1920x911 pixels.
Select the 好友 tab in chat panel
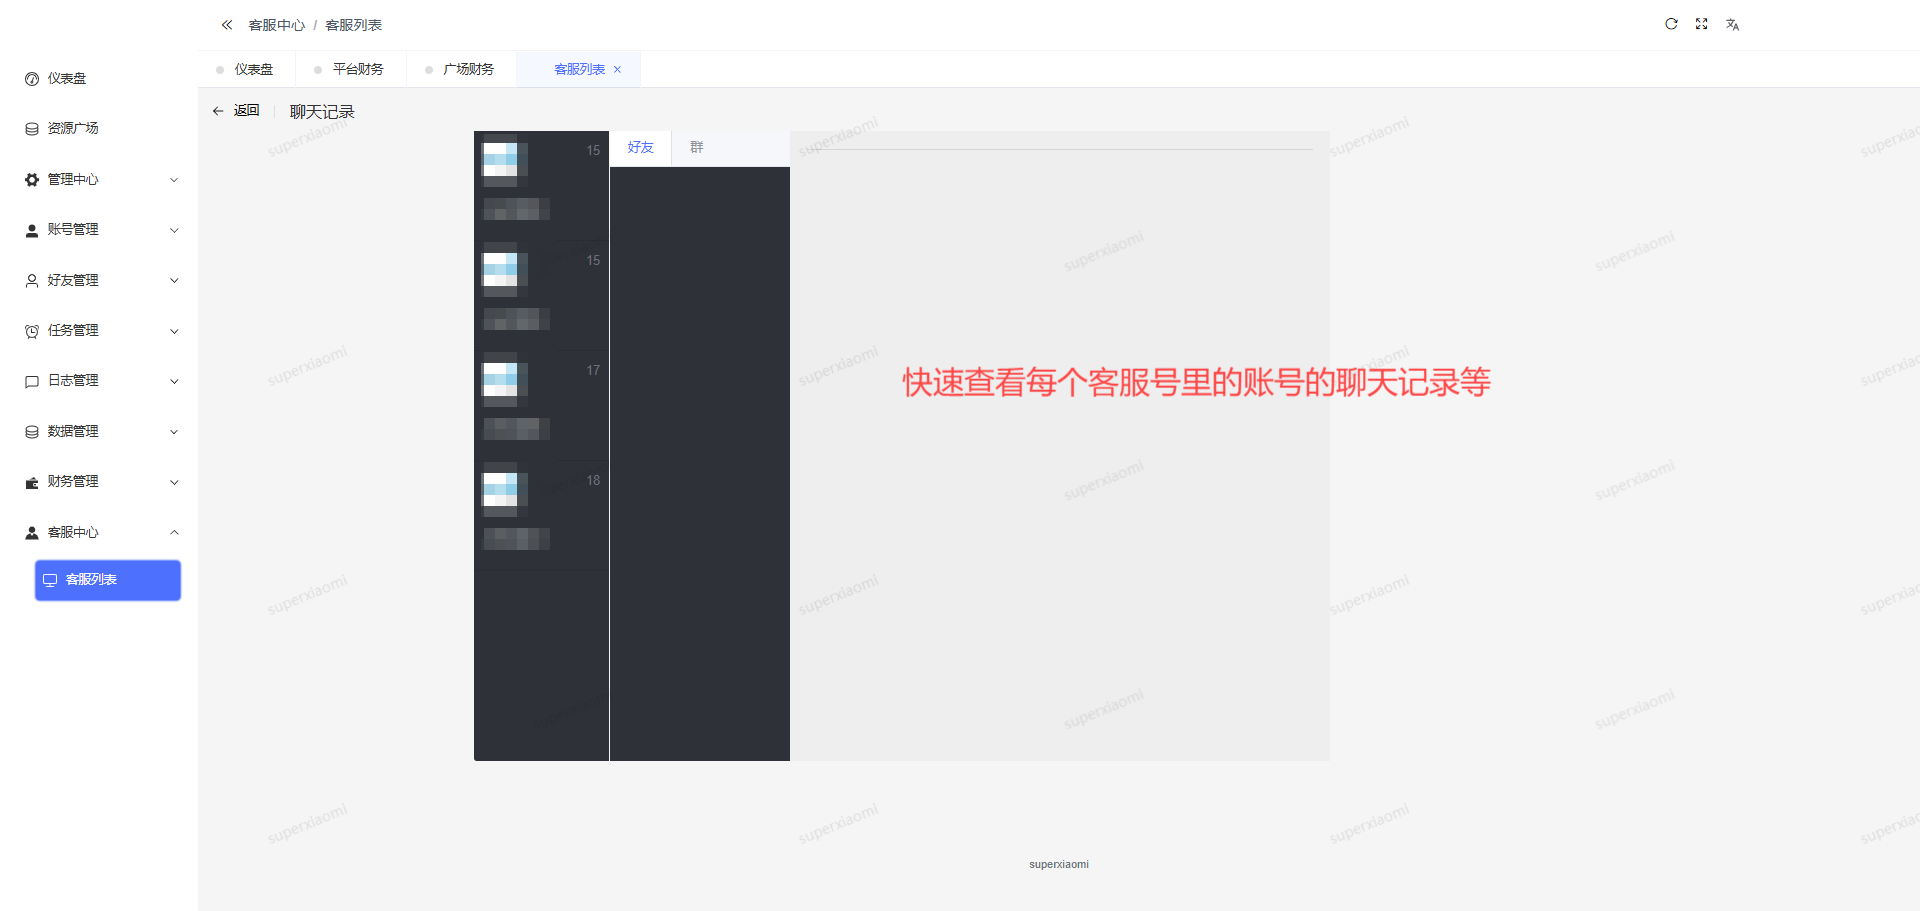click(640, 148)
